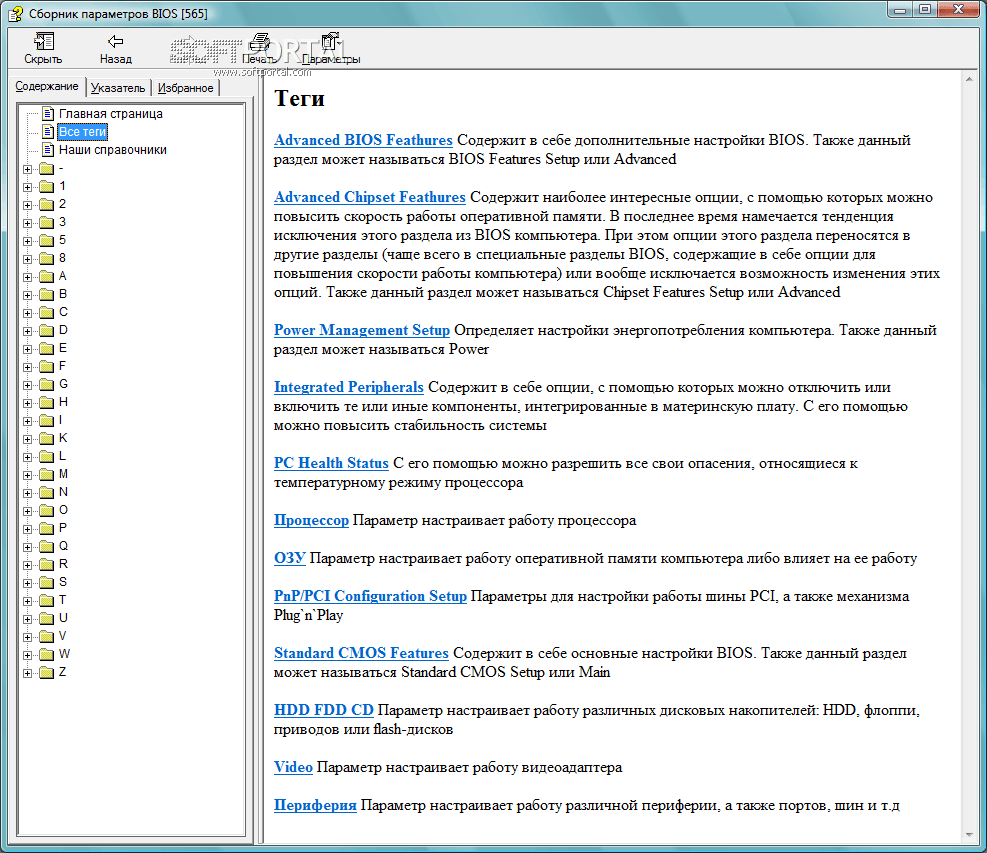Follow the PC Health Status link

(331, 463)
